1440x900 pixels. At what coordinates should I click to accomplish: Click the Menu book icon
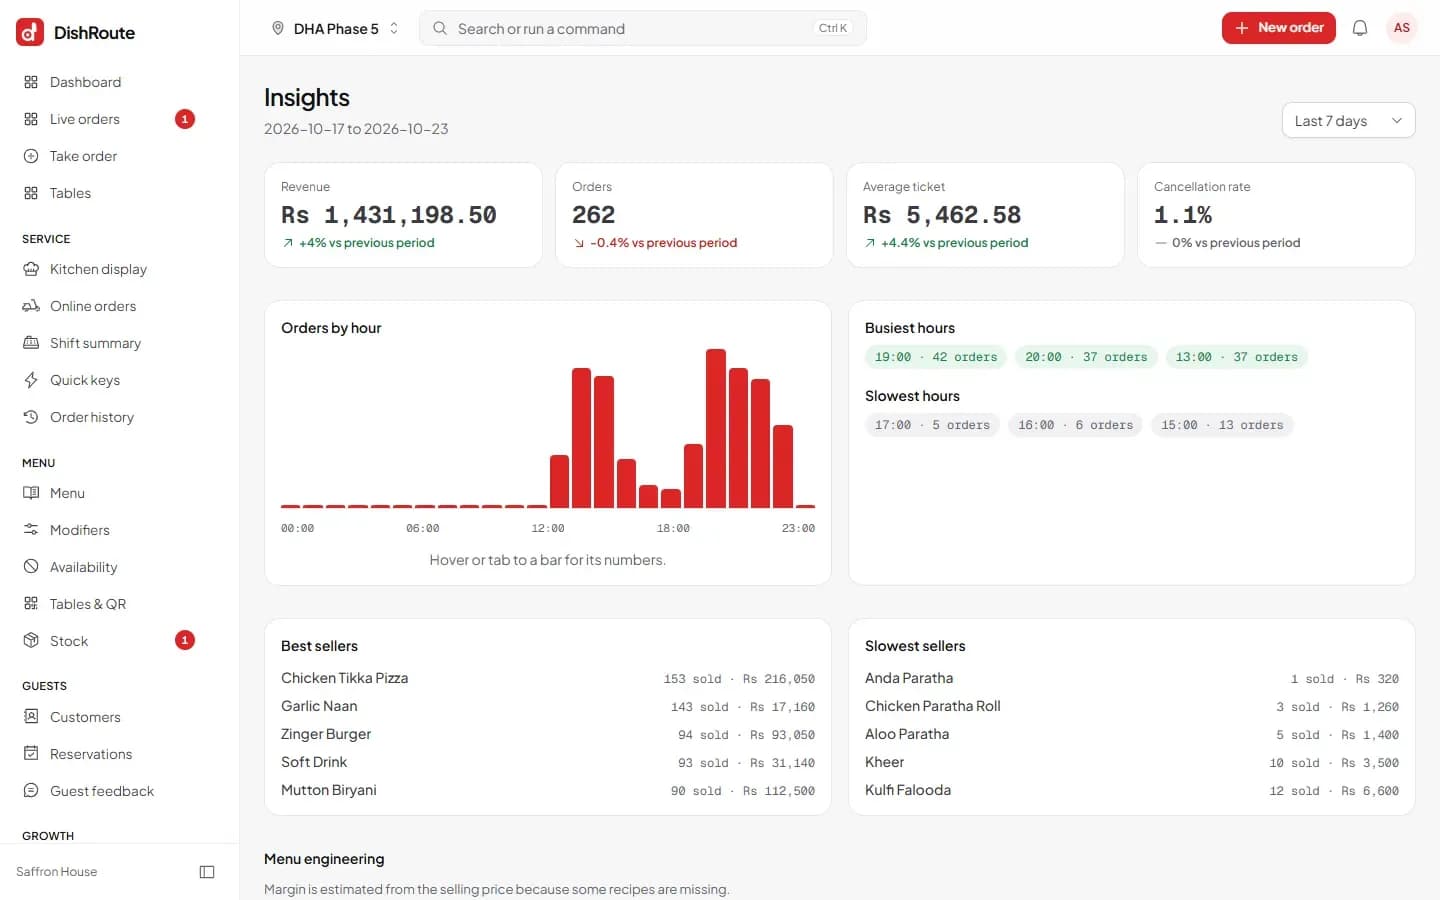[31, 493]
